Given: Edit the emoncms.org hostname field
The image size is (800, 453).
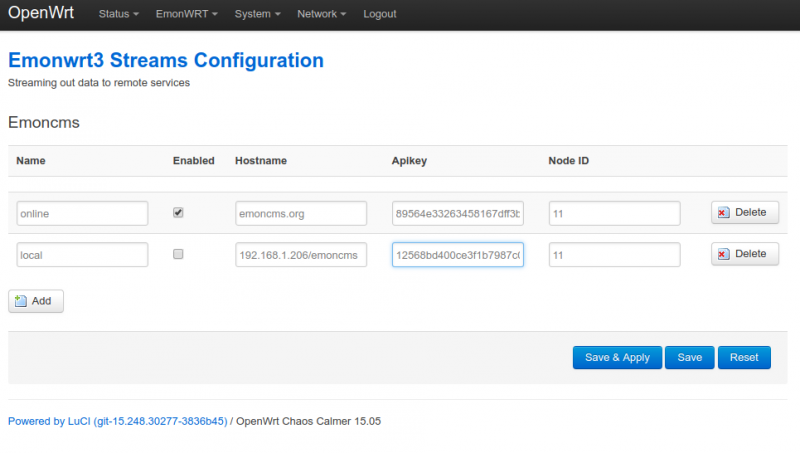Looking at the screenshot, I should tap(301, 213).
